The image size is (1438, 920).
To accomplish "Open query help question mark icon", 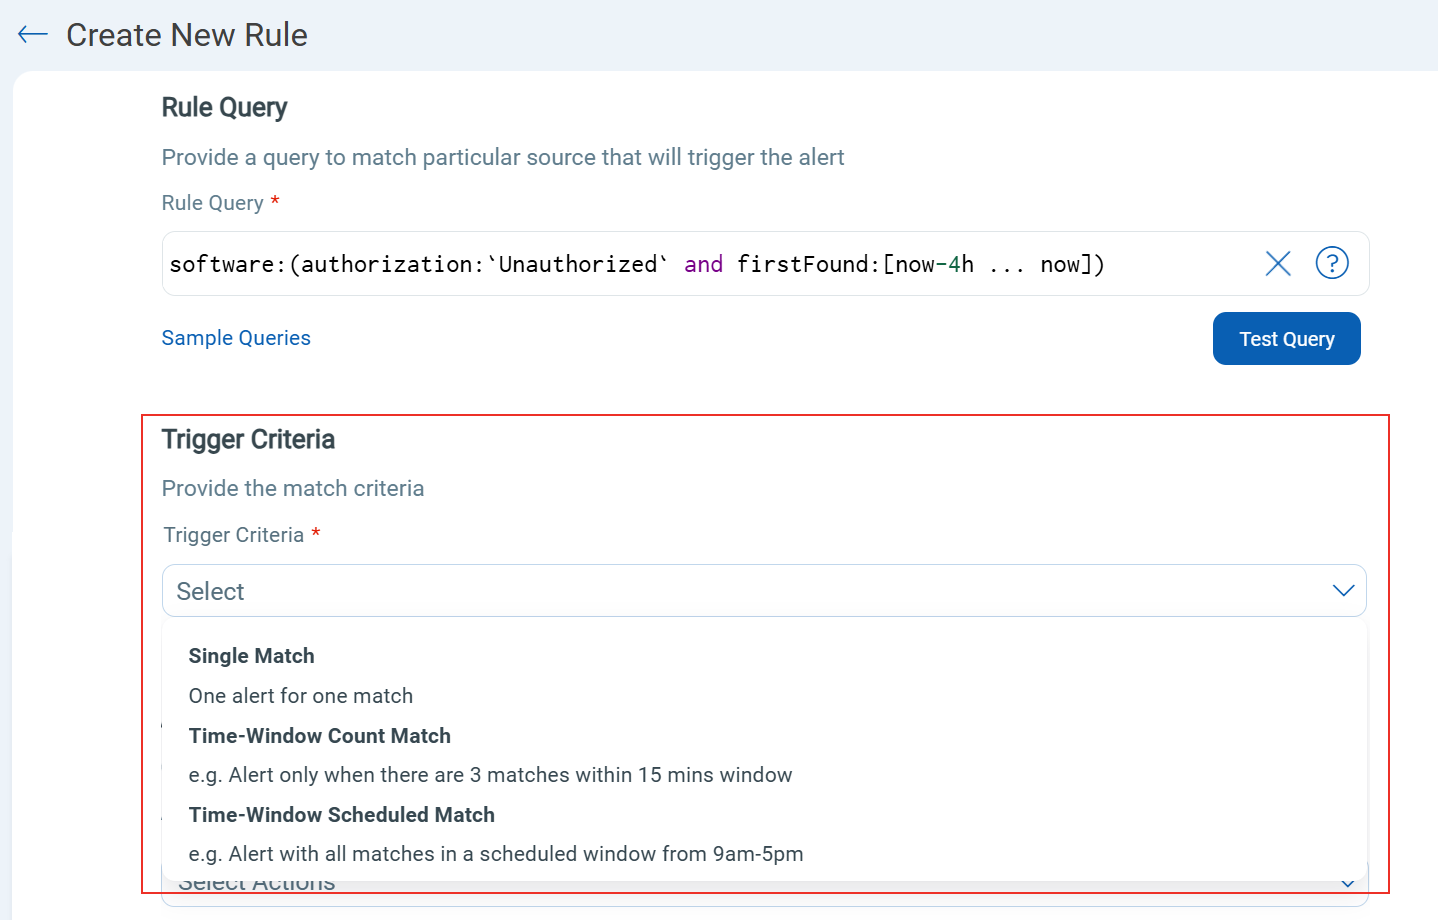I will [x=1332, y=263].
